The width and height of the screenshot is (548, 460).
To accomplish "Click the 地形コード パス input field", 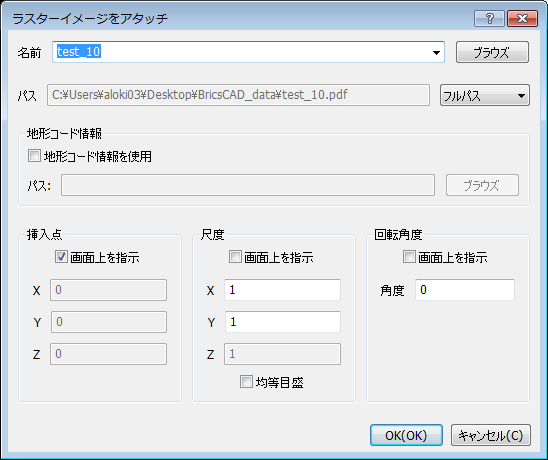I will [248, 185].
